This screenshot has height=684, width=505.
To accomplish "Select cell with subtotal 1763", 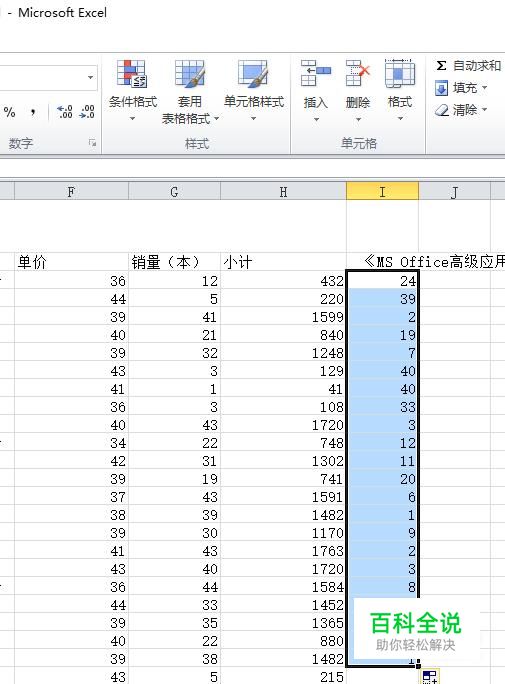I will 283,551.
